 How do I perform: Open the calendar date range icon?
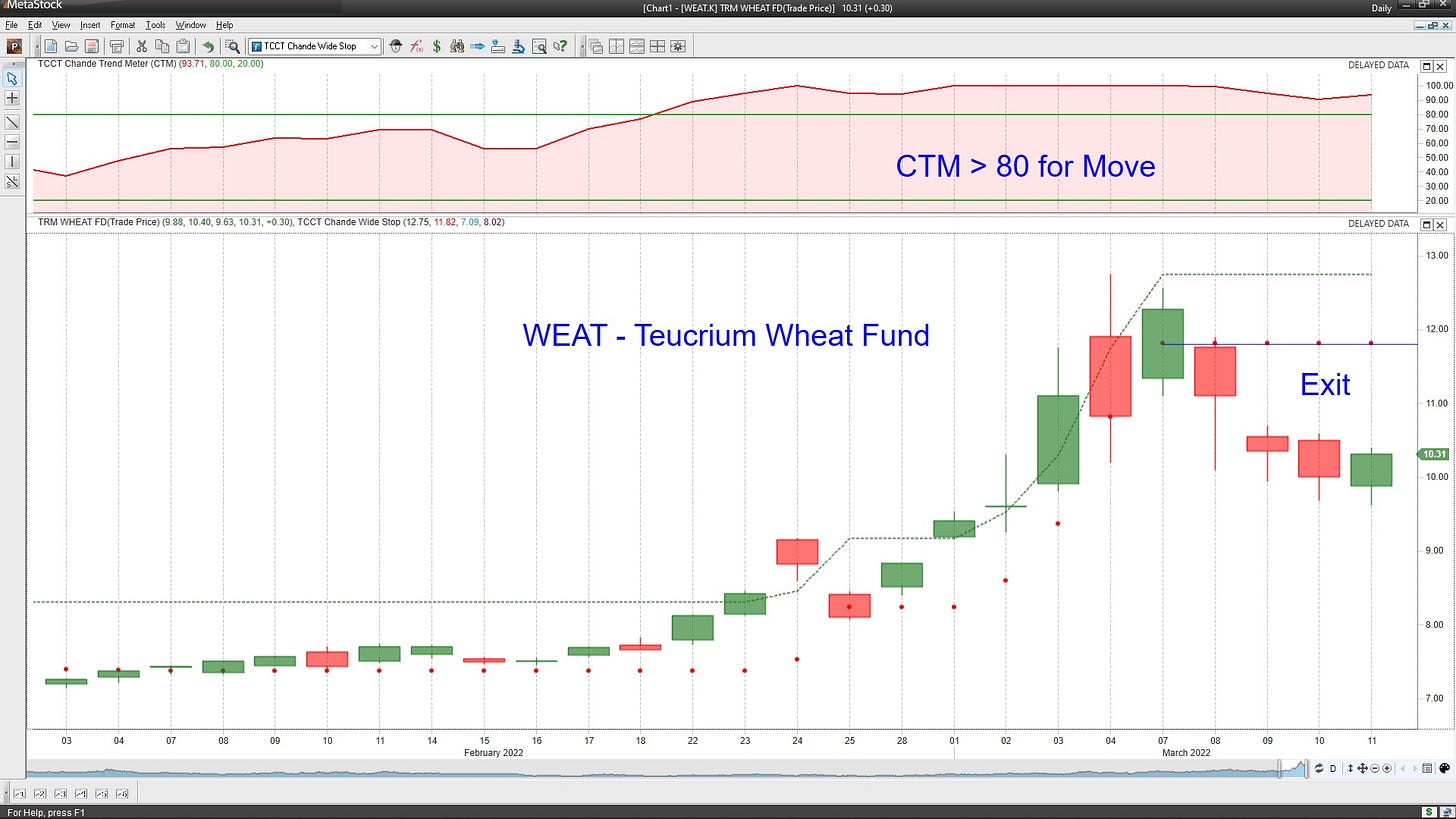(1428, 768)
